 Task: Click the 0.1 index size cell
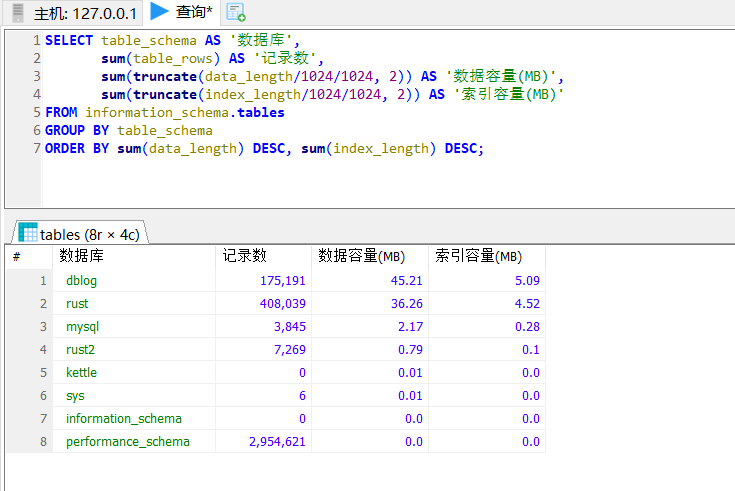click(487, 349)
